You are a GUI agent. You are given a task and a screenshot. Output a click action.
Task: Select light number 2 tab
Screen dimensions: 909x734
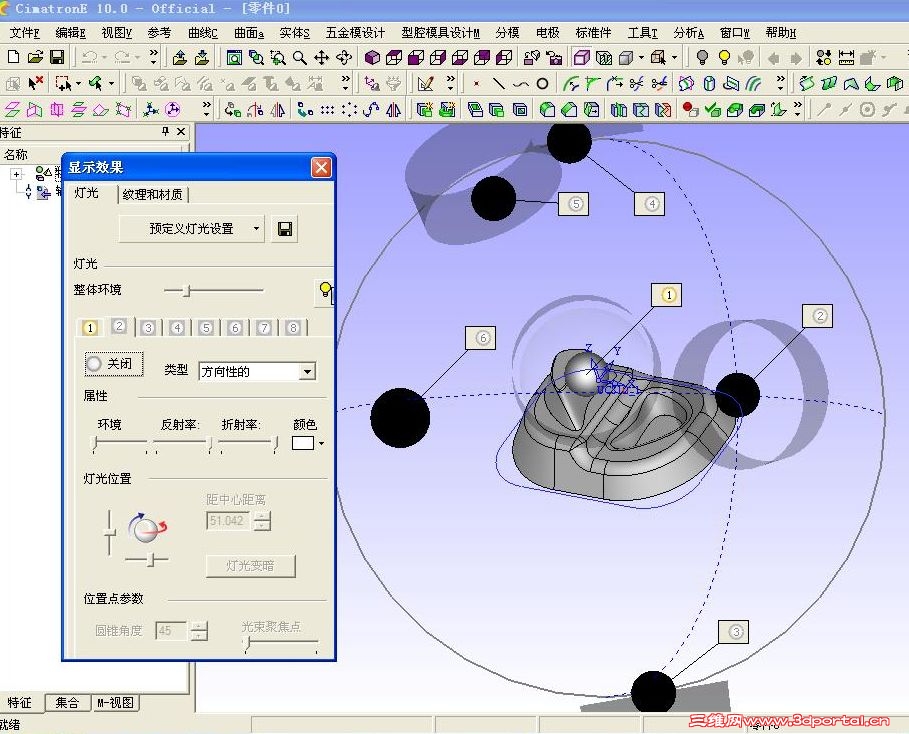119,326
